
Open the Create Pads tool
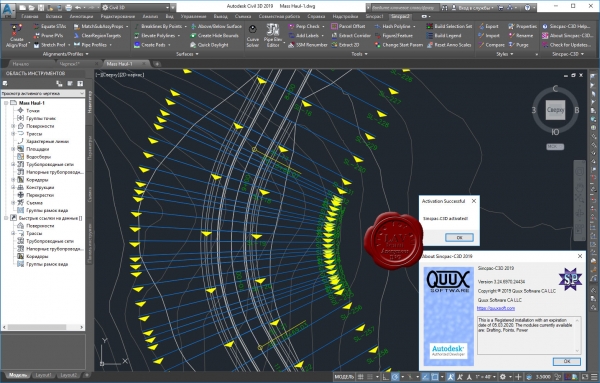[x=152, y=45]
